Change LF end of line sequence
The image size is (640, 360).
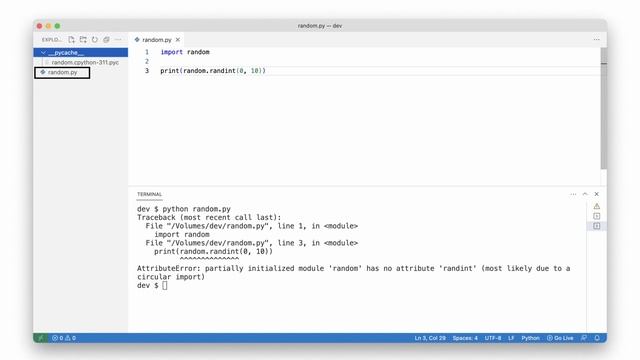[511, 338]
